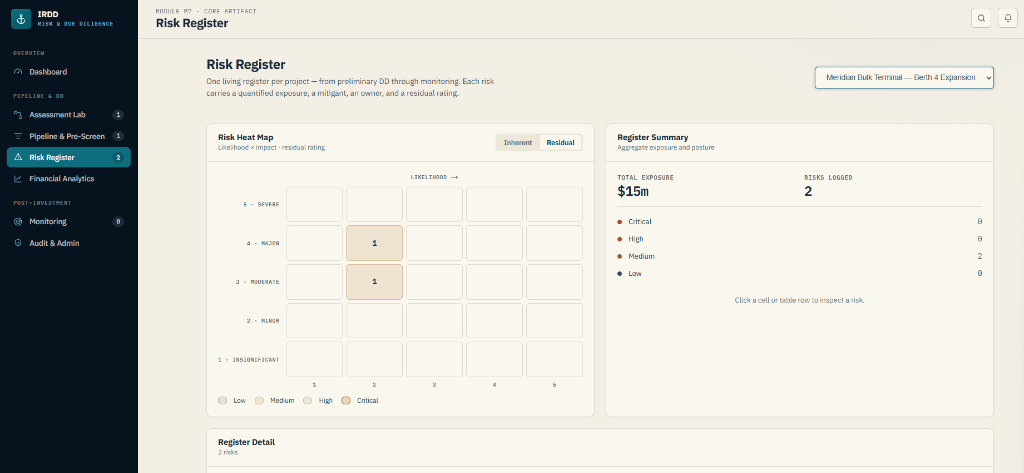
Task: Click the '5 - SEVERE' row label
Action: [261, 204]
